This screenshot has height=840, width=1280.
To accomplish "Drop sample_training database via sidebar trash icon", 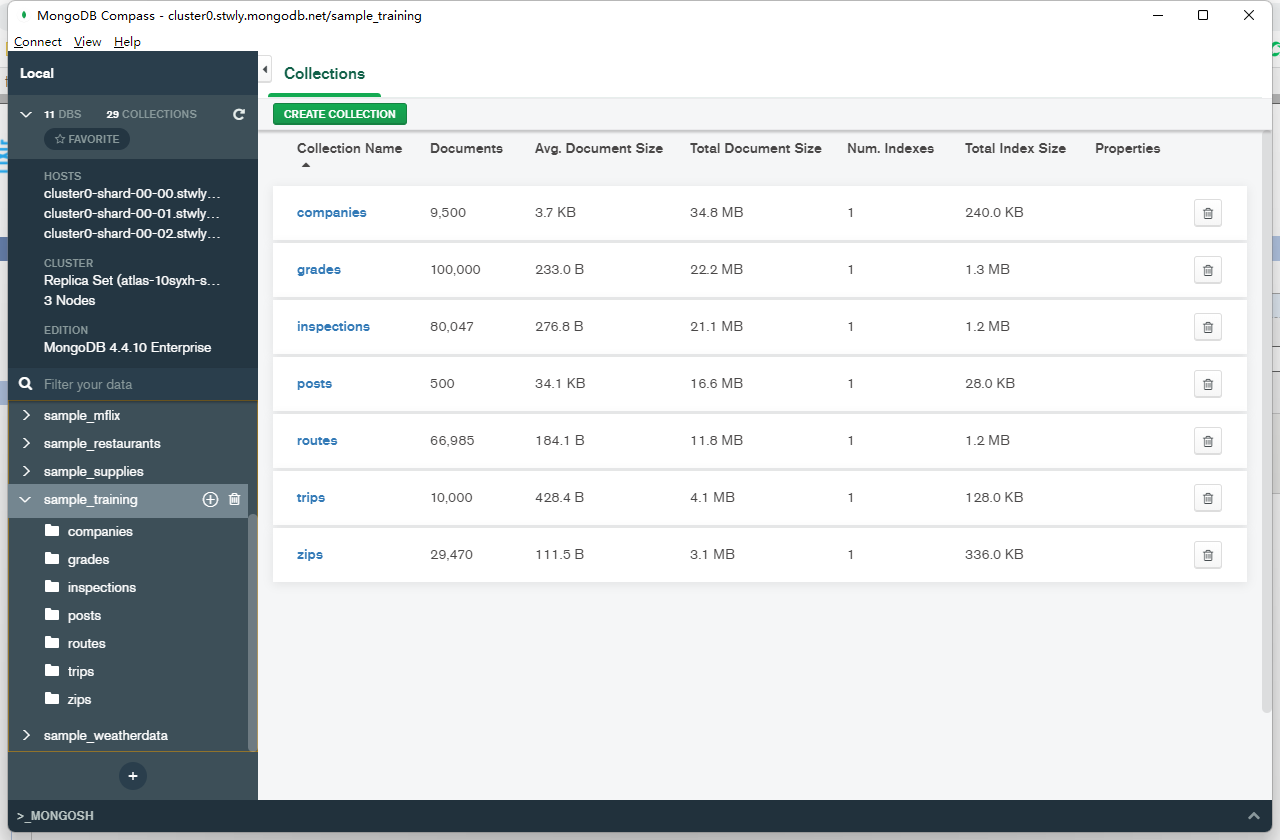I will click(235, 499).
